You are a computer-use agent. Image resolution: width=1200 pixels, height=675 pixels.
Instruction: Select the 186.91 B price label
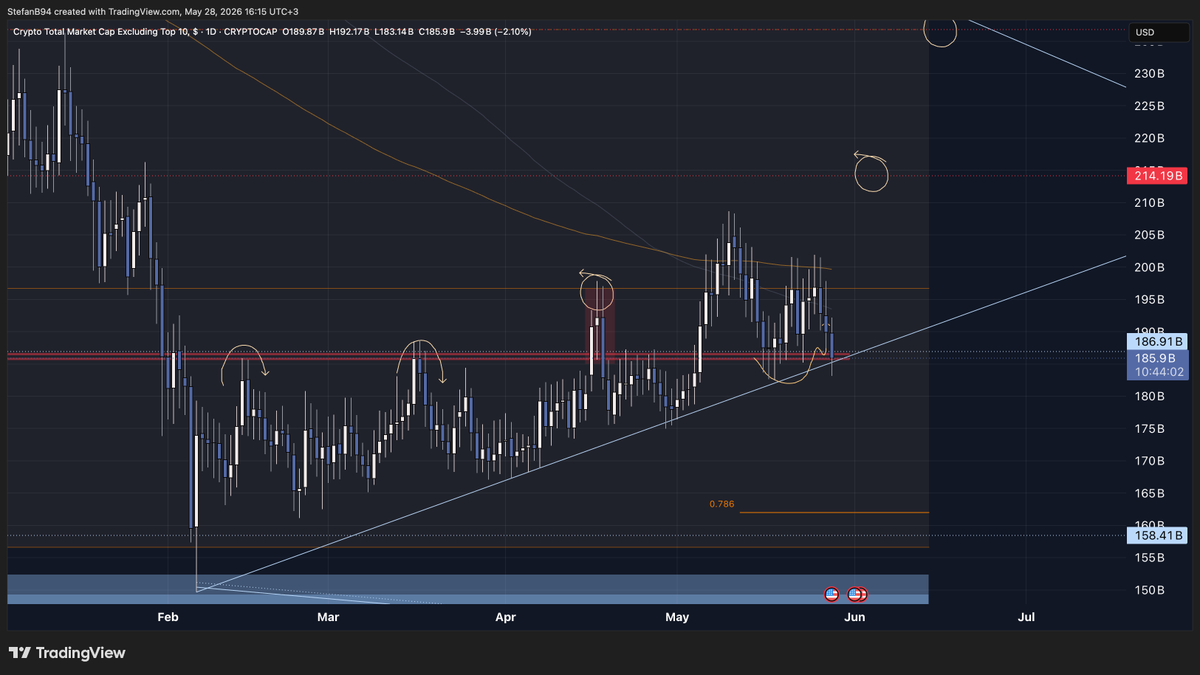tap(1157, 341)
